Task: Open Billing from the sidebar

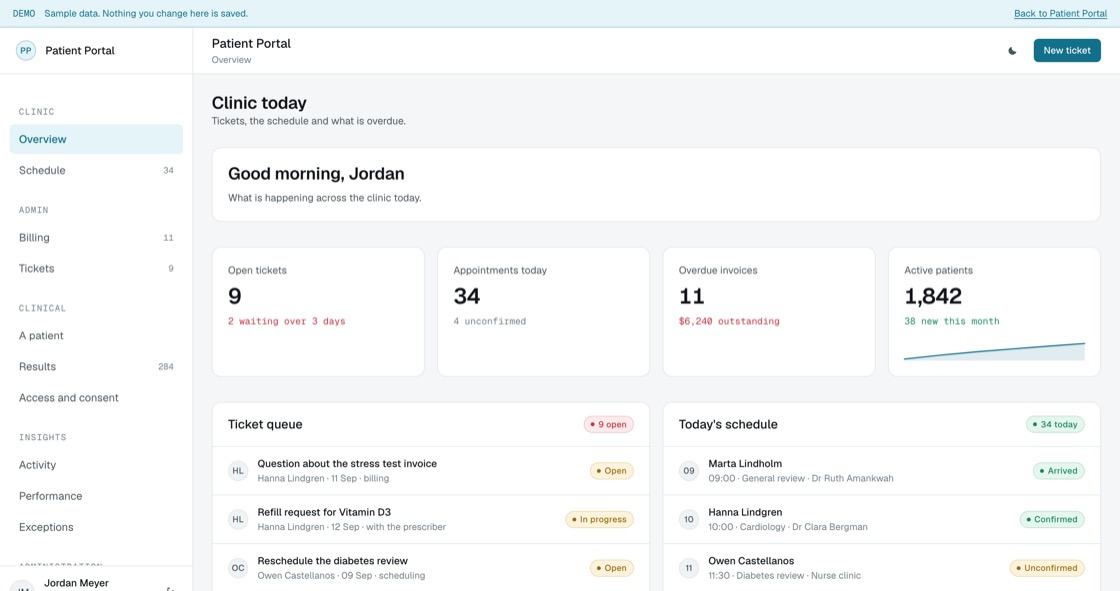Action: click(x=96, y=237)
